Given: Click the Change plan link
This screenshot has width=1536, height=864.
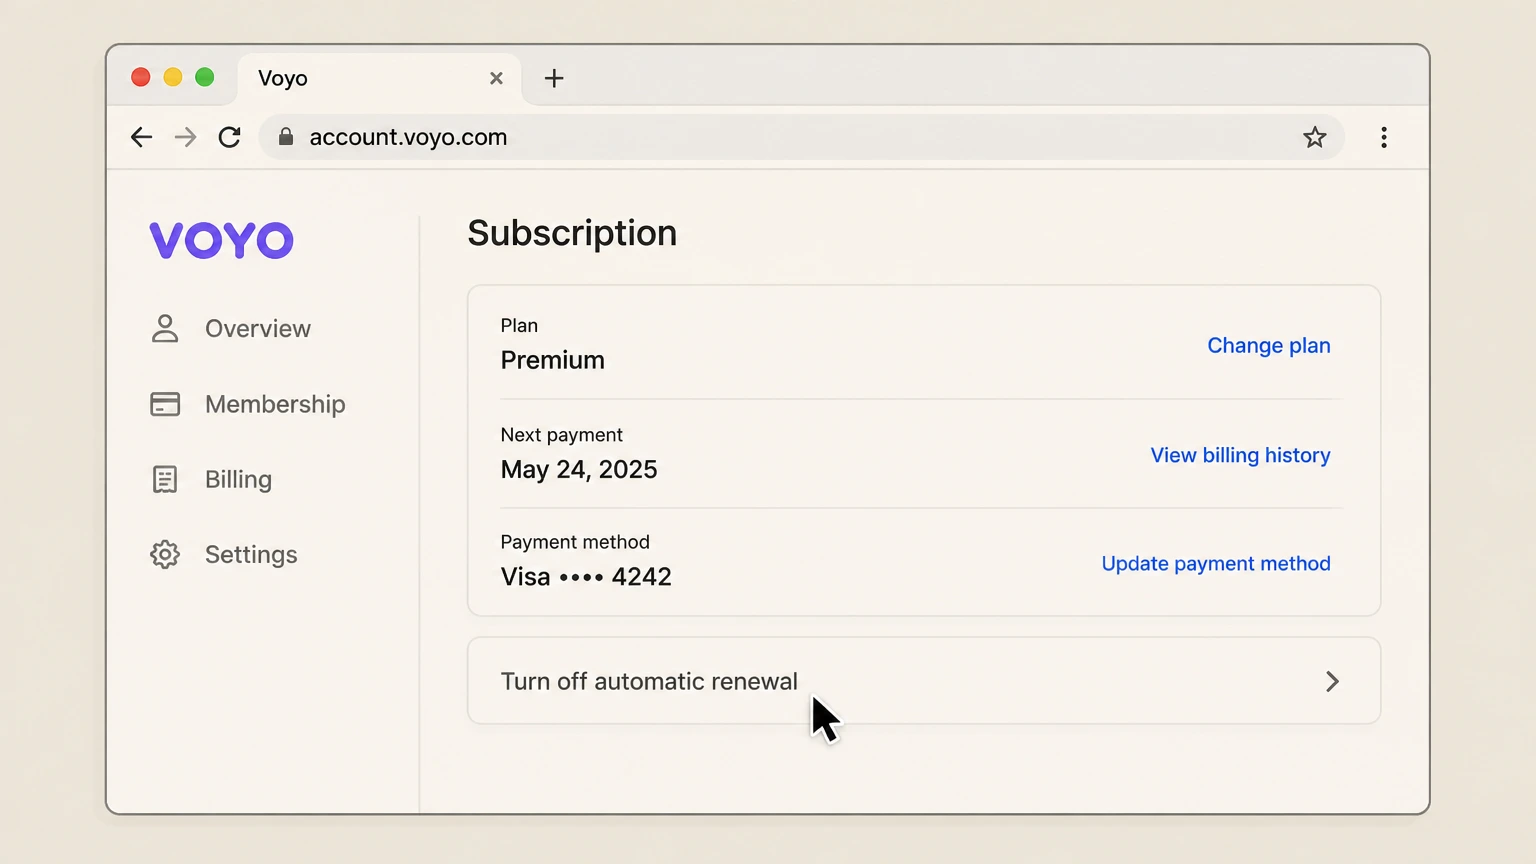Looking at the screenshot, I should pos(1269,345).
